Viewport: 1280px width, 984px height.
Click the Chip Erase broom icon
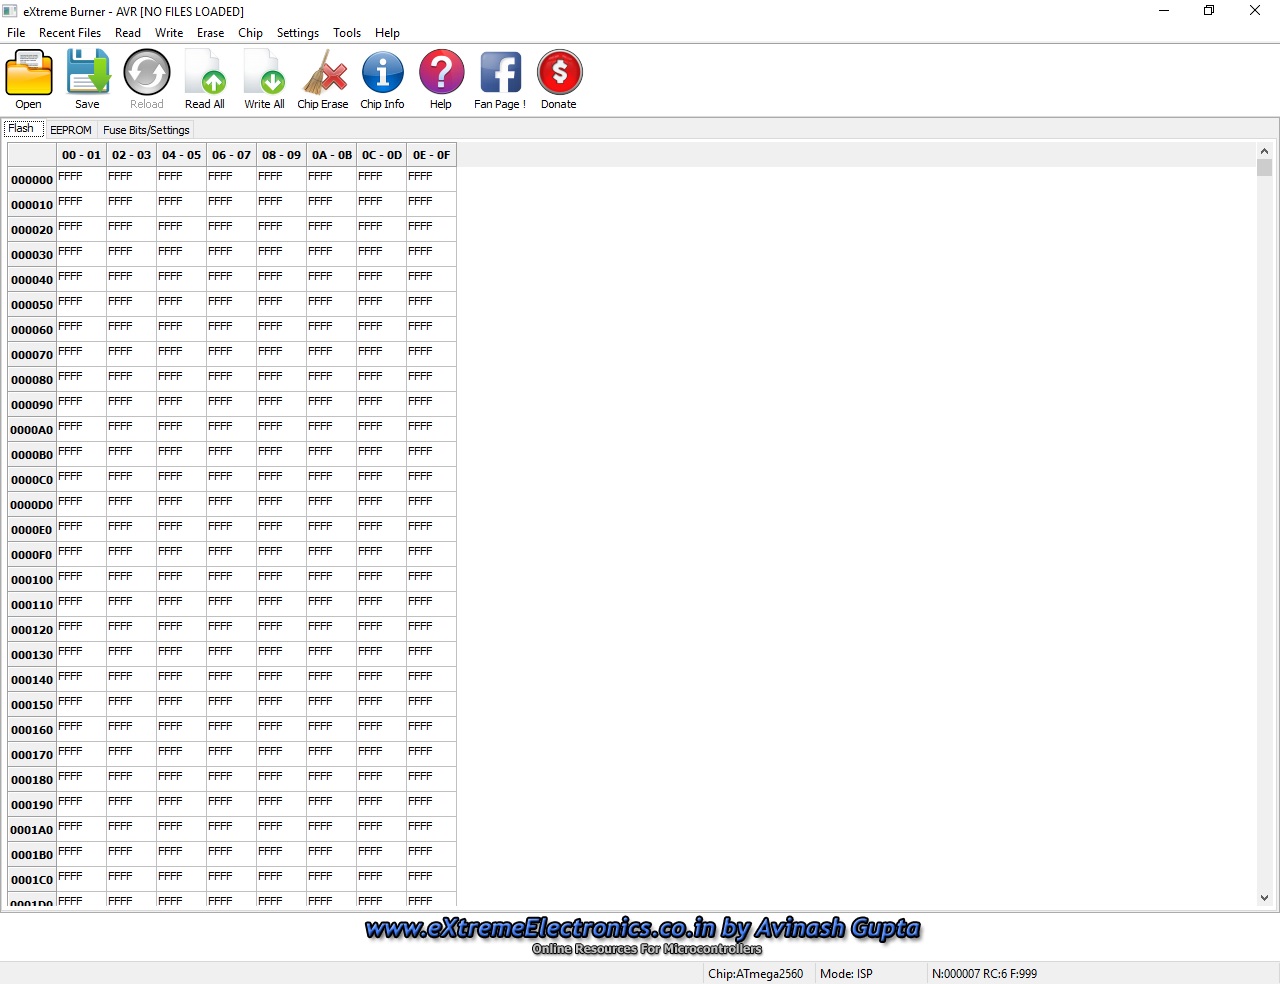pos(323,74)
